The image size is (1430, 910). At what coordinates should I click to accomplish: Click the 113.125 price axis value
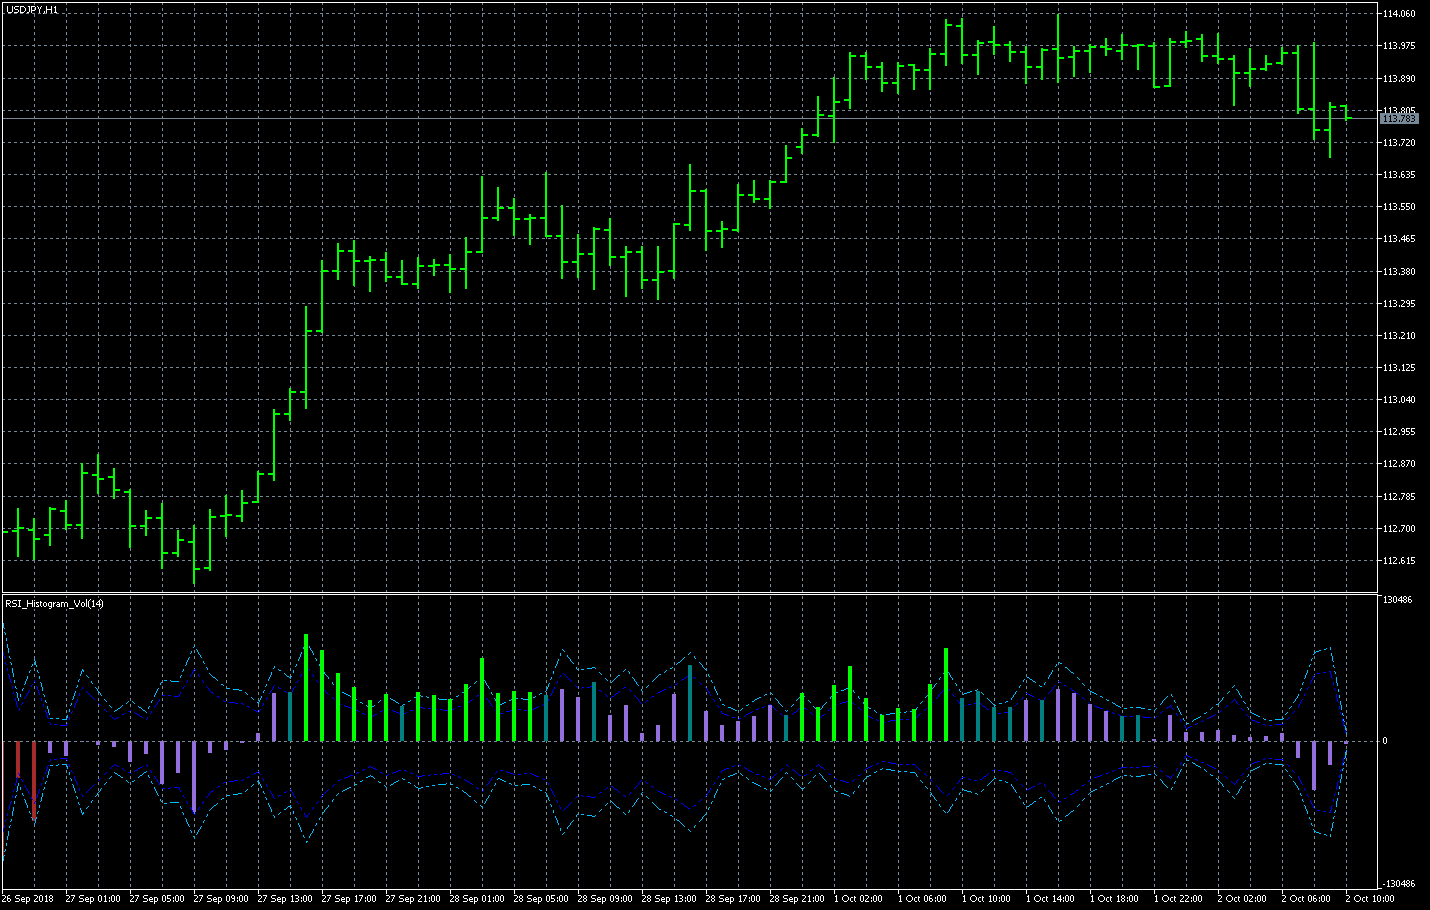click(x=1399, y=368)
